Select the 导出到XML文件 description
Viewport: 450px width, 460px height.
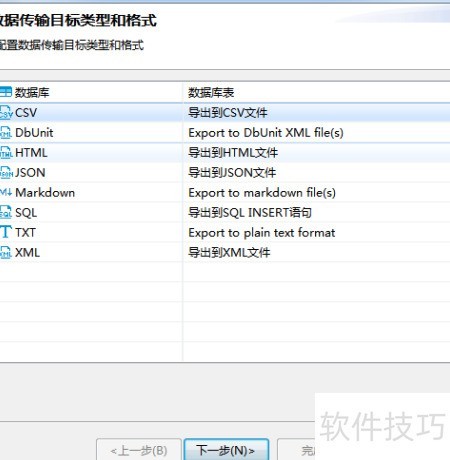[x=229, y=252]
